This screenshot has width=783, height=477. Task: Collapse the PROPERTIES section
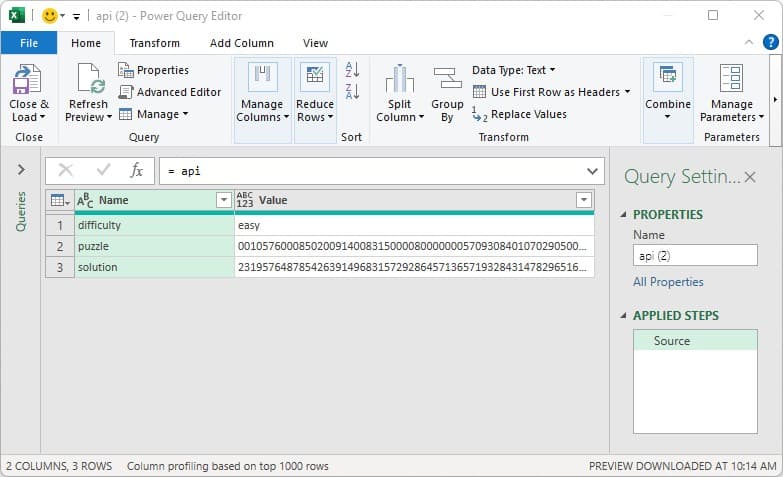click(625, 215)
